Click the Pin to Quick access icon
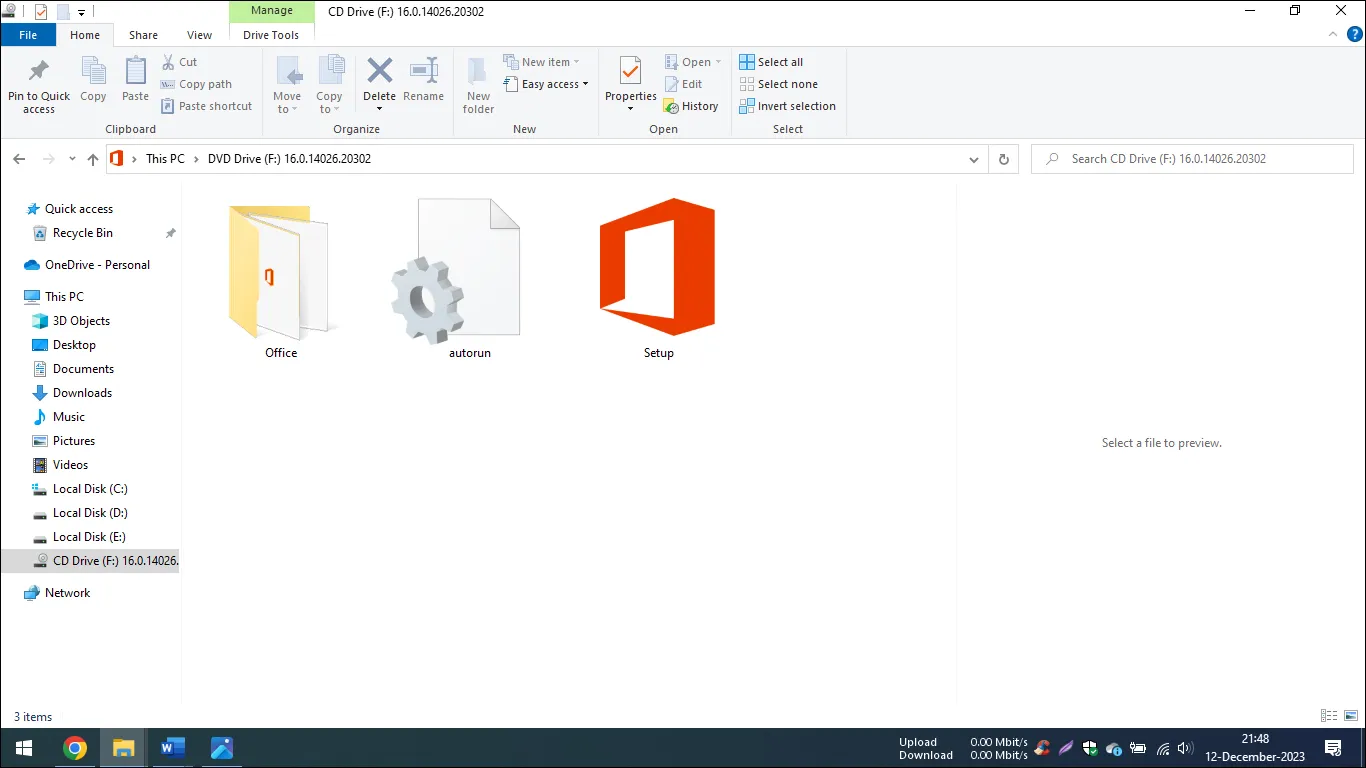Viewport: 1366px width, 768px height. 39,73
